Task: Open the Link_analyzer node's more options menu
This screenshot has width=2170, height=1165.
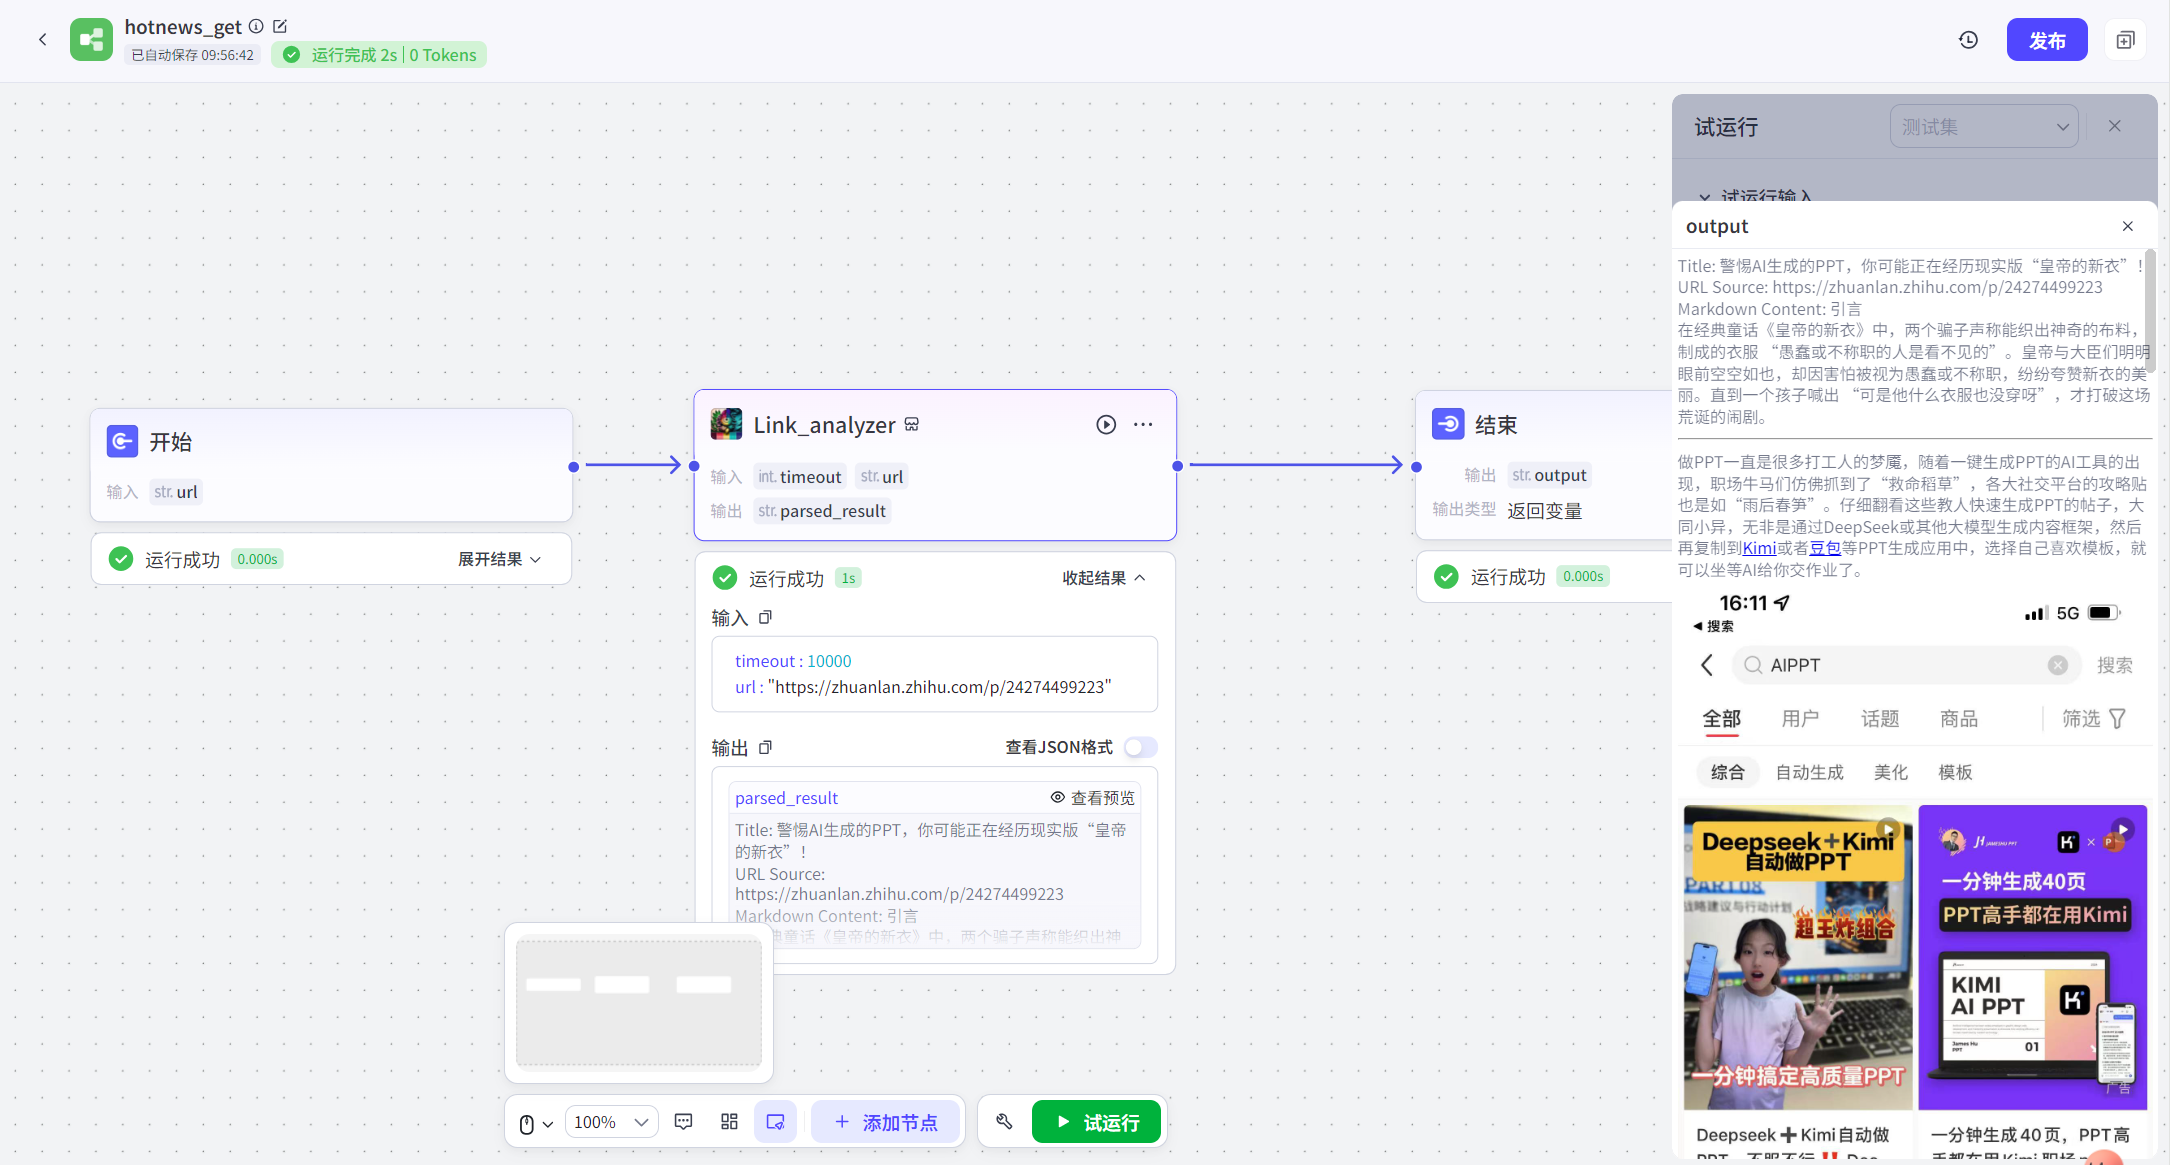Action: coord(1143,425)
